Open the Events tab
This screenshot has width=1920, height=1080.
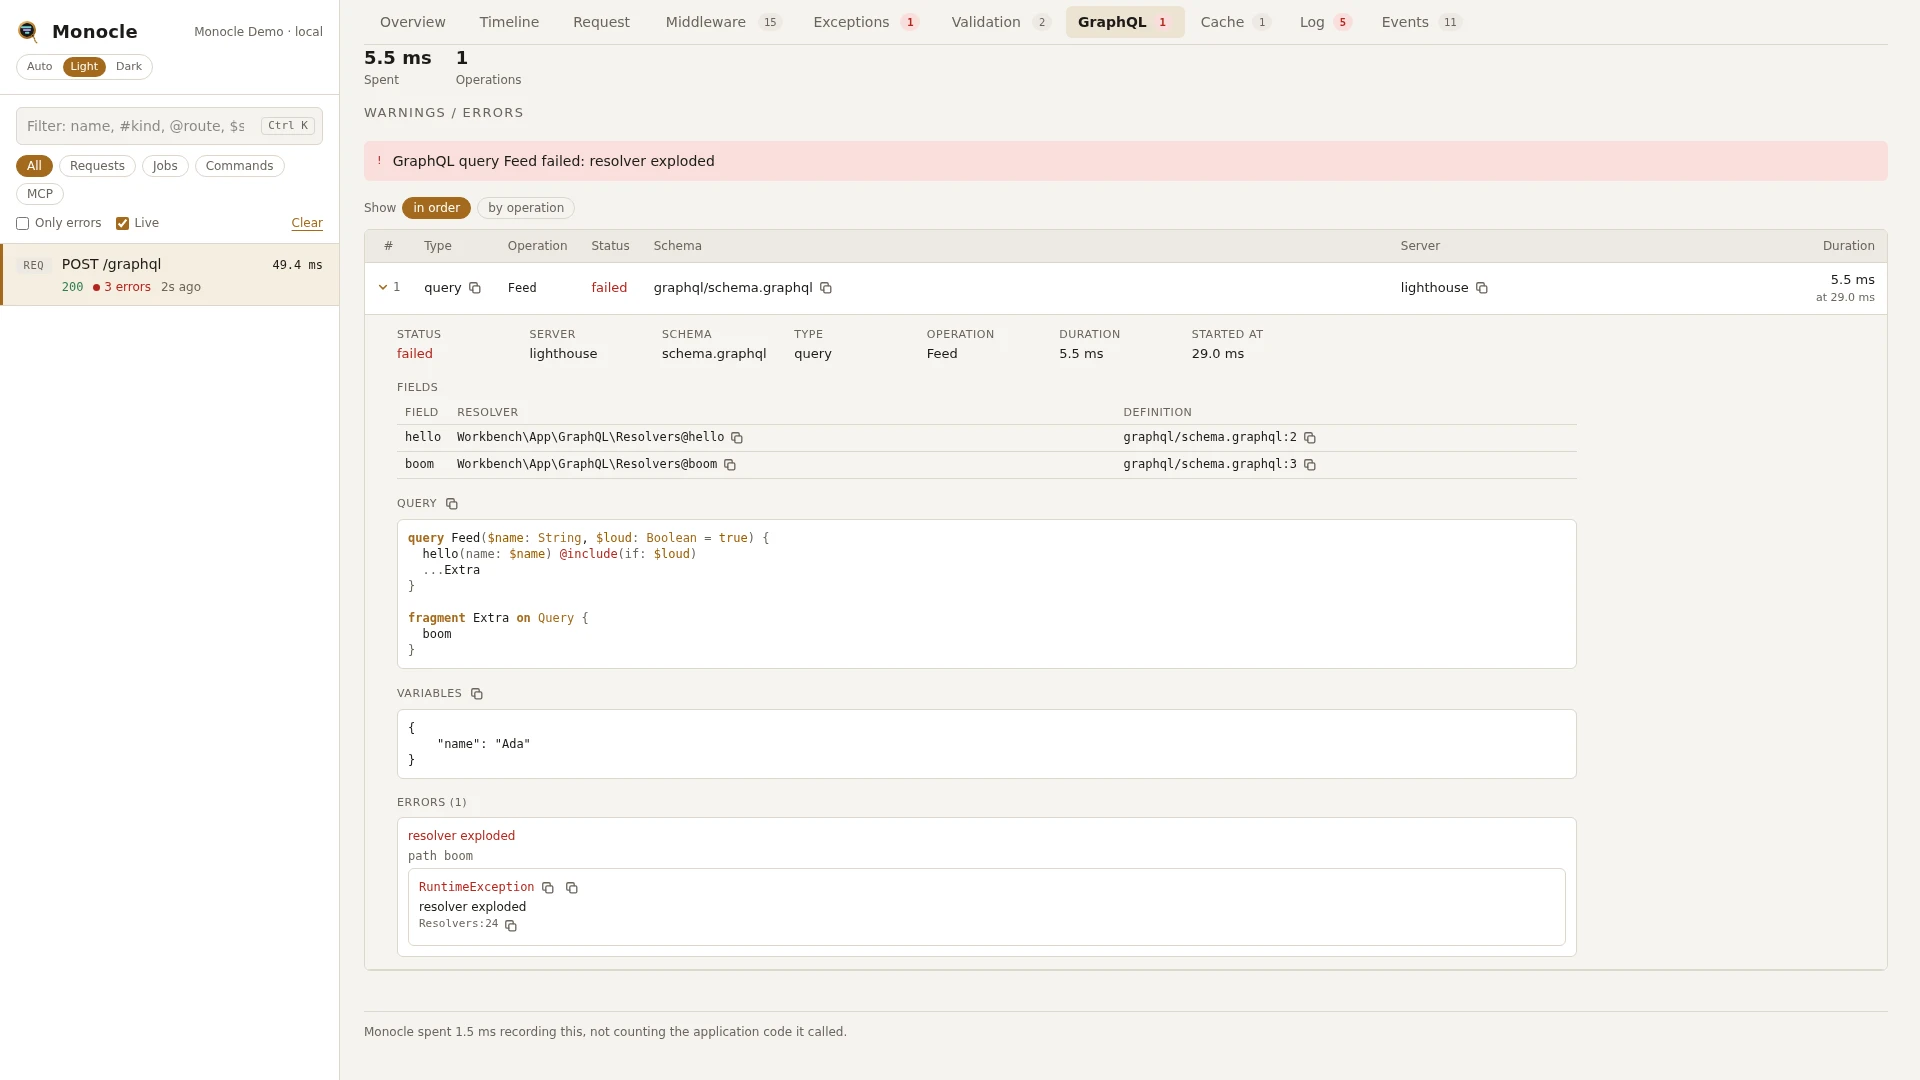pos(1421,22)
